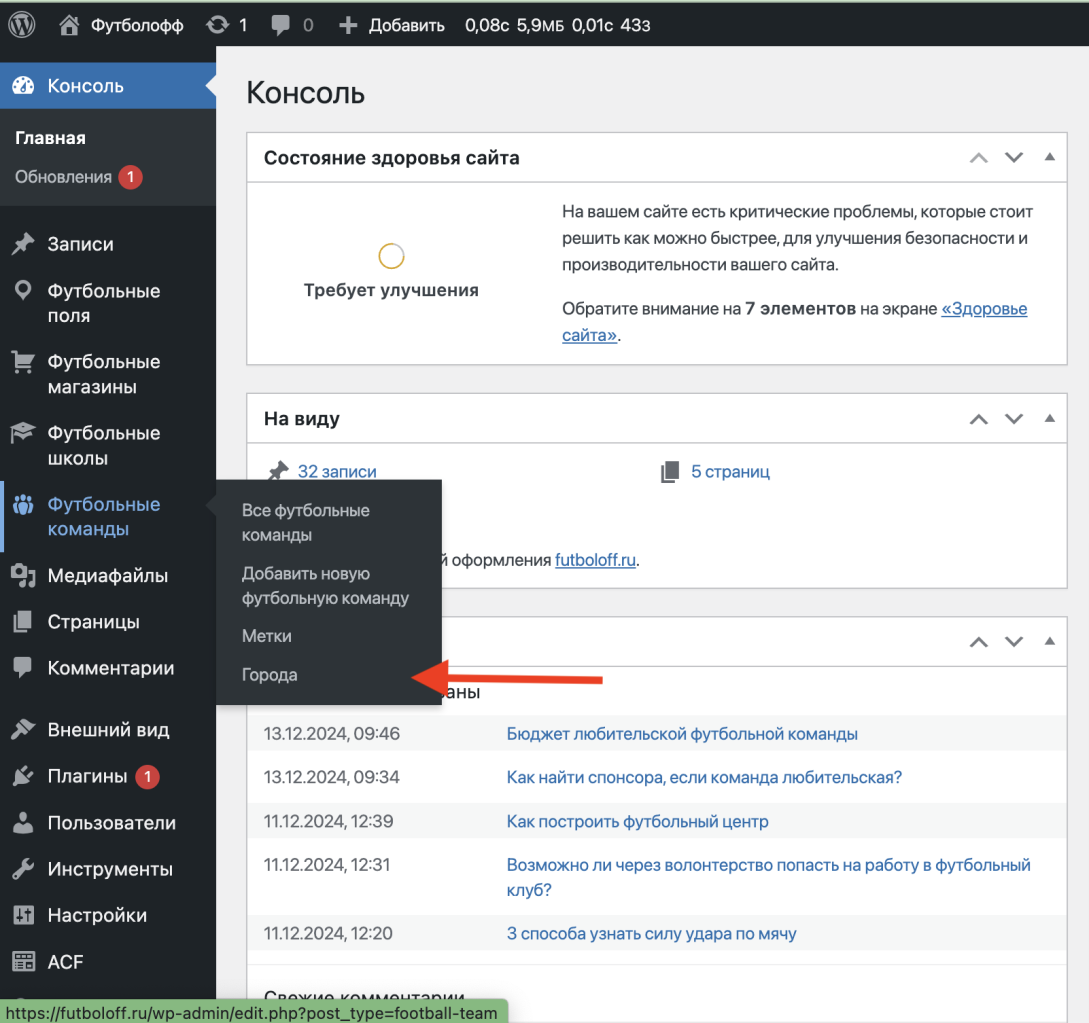Click the speech bubble icon beside Комментарии
The width and height of the screenshot is (1089, 1023).
23,667
